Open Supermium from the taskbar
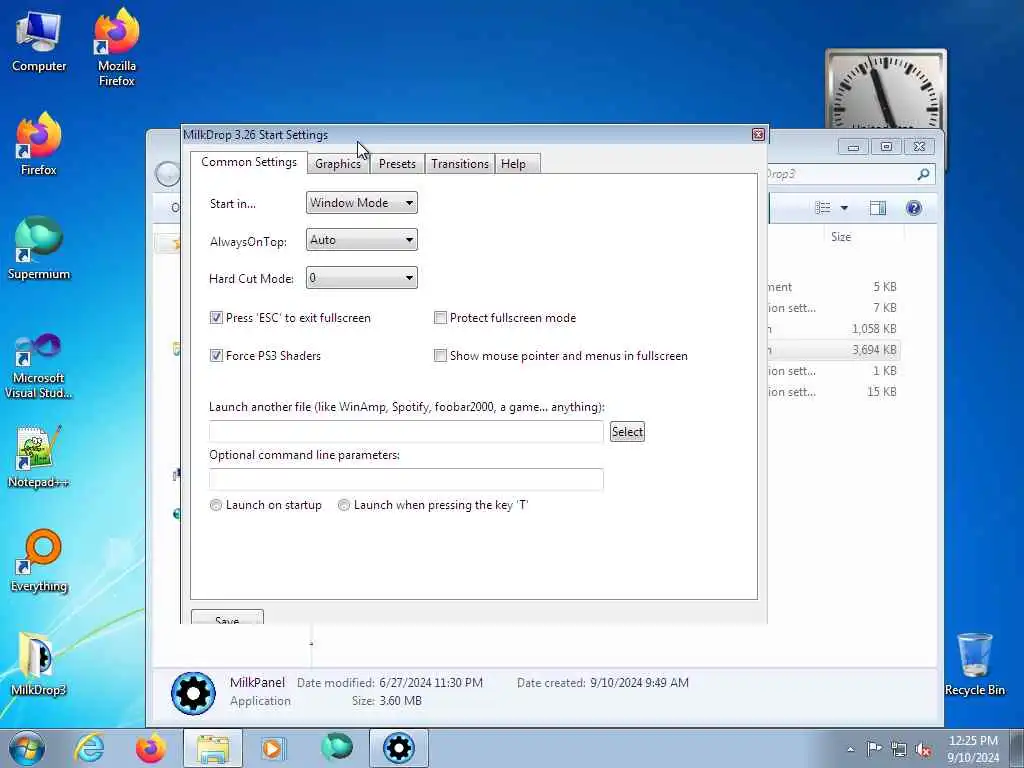 tap(337, 748)
